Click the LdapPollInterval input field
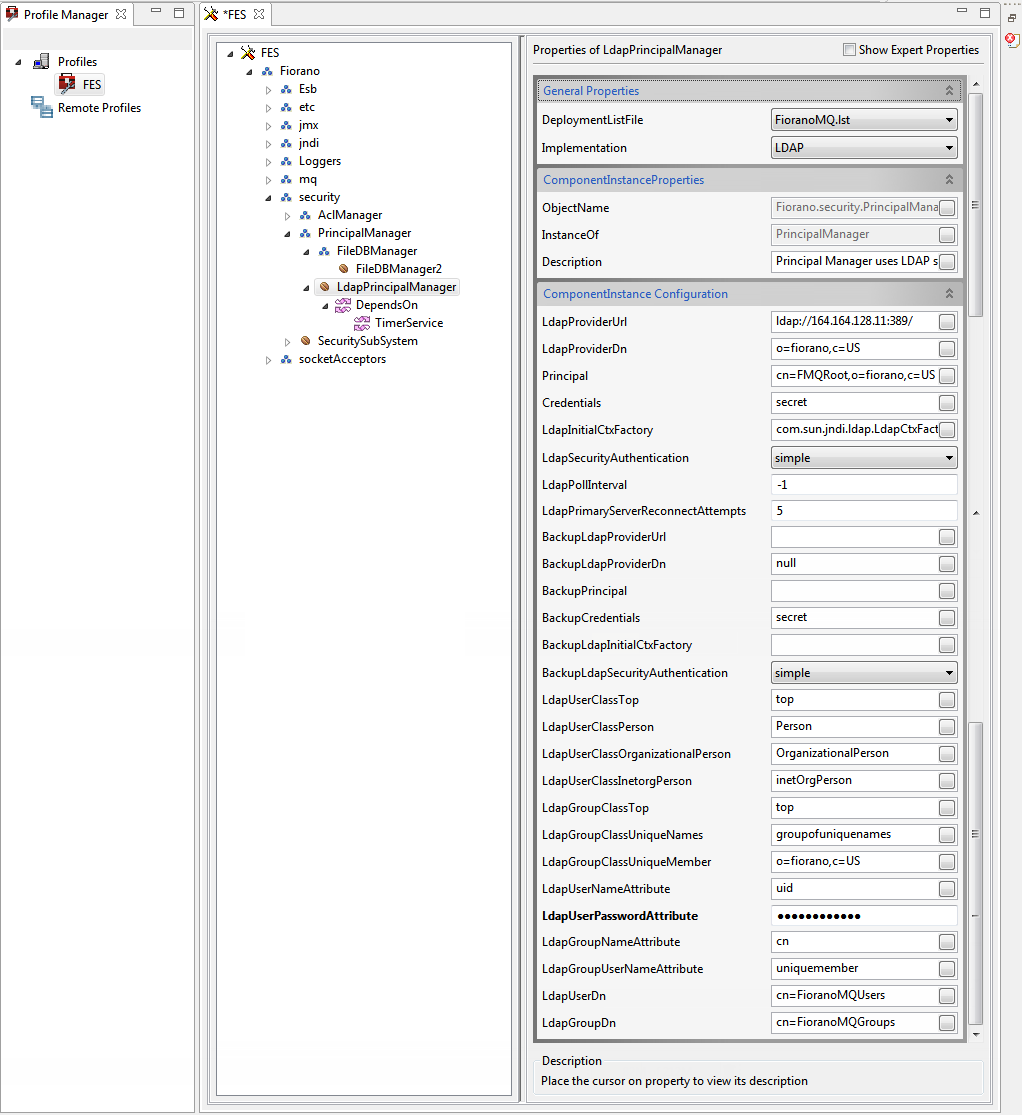 tap(864, 485)
